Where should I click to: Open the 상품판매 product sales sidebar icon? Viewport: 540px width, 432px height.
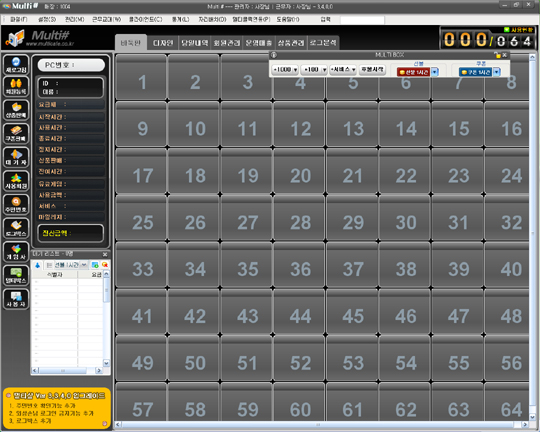click(16, 110)
